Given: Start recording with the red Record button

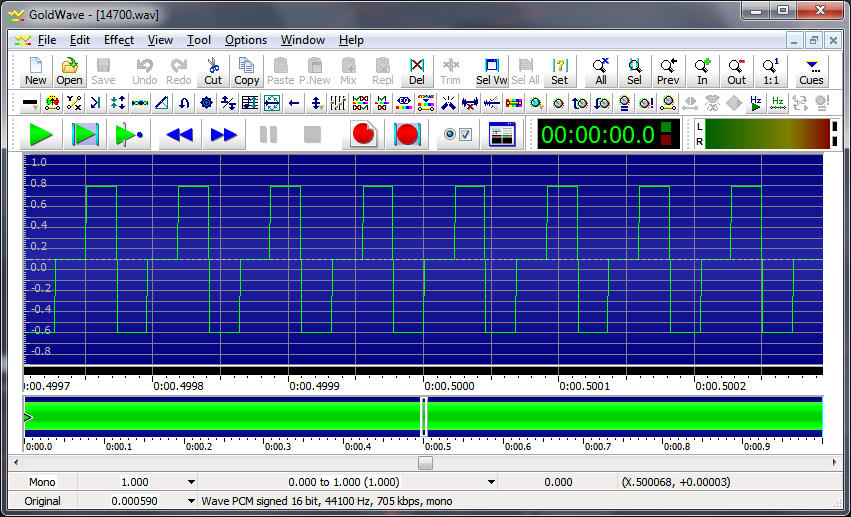Looking at the screenshot, I should coord(364,135).
